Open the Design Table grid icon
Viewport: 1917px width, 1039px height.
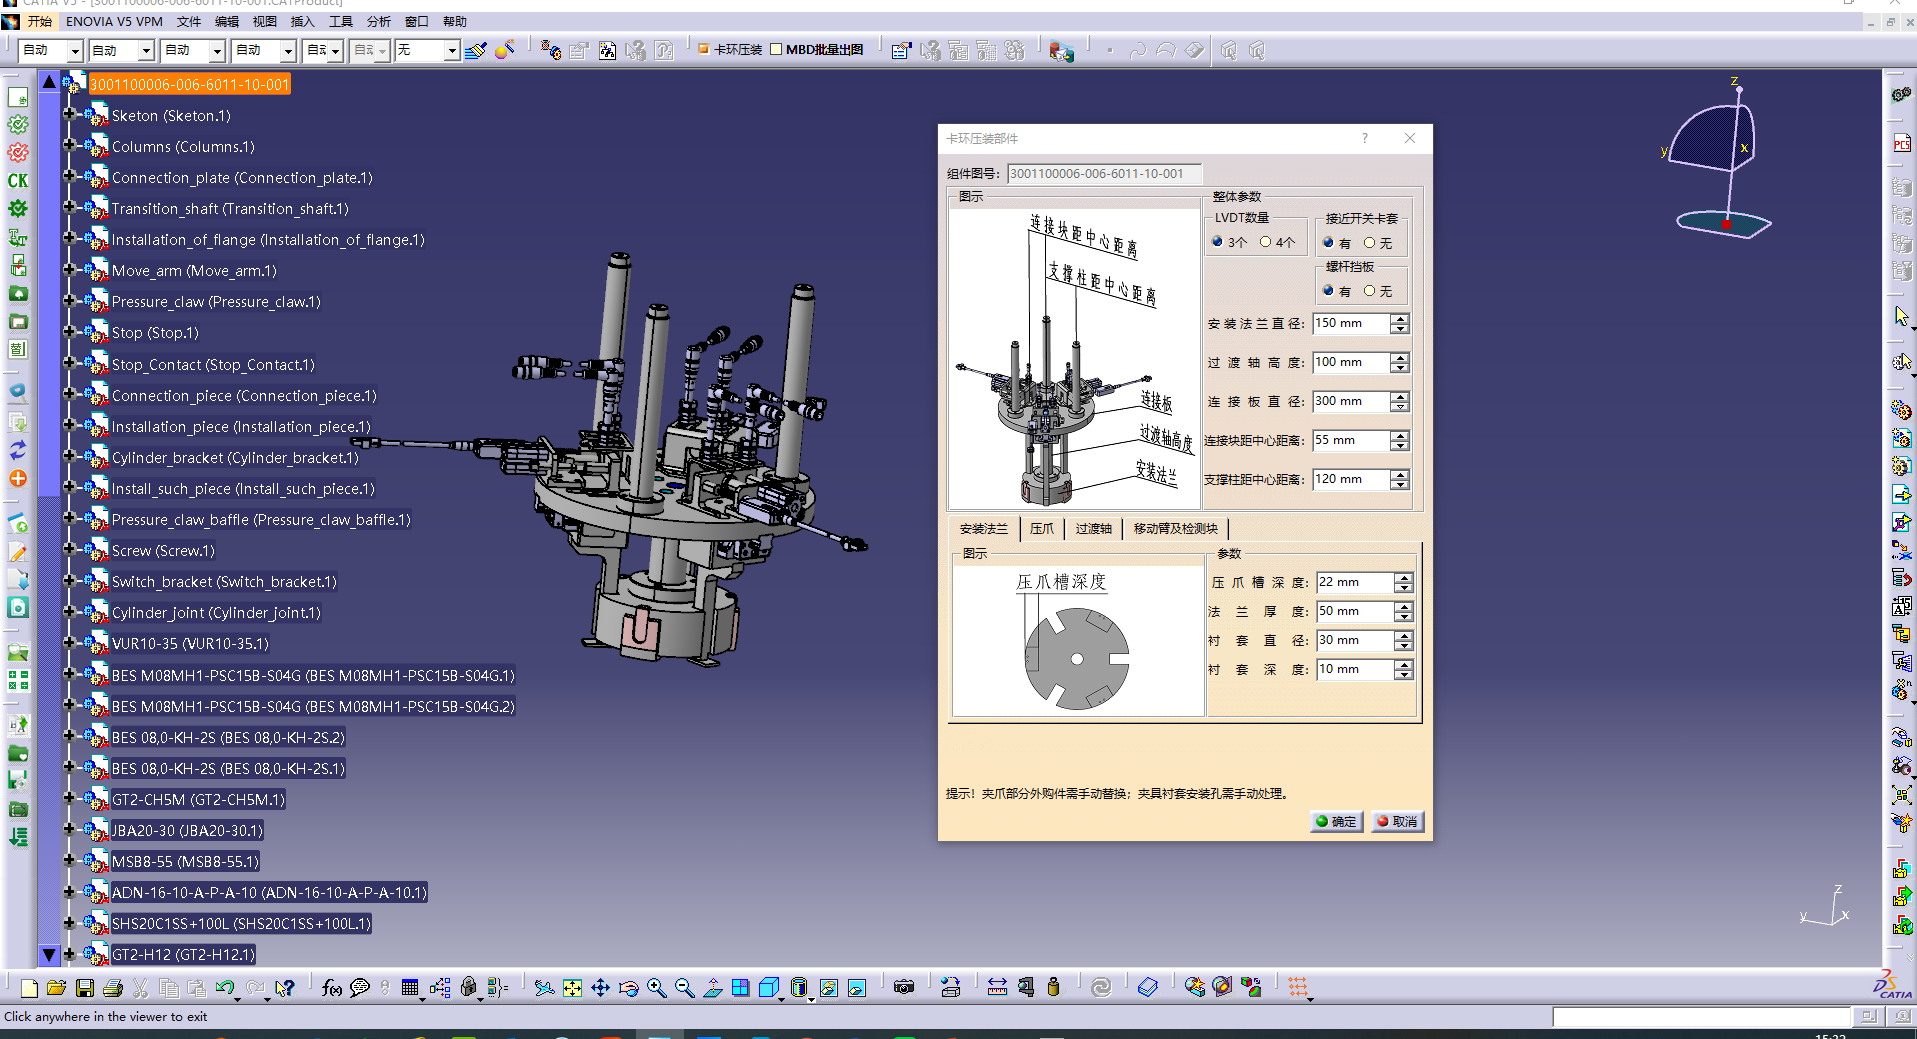[x=410, y=988]
